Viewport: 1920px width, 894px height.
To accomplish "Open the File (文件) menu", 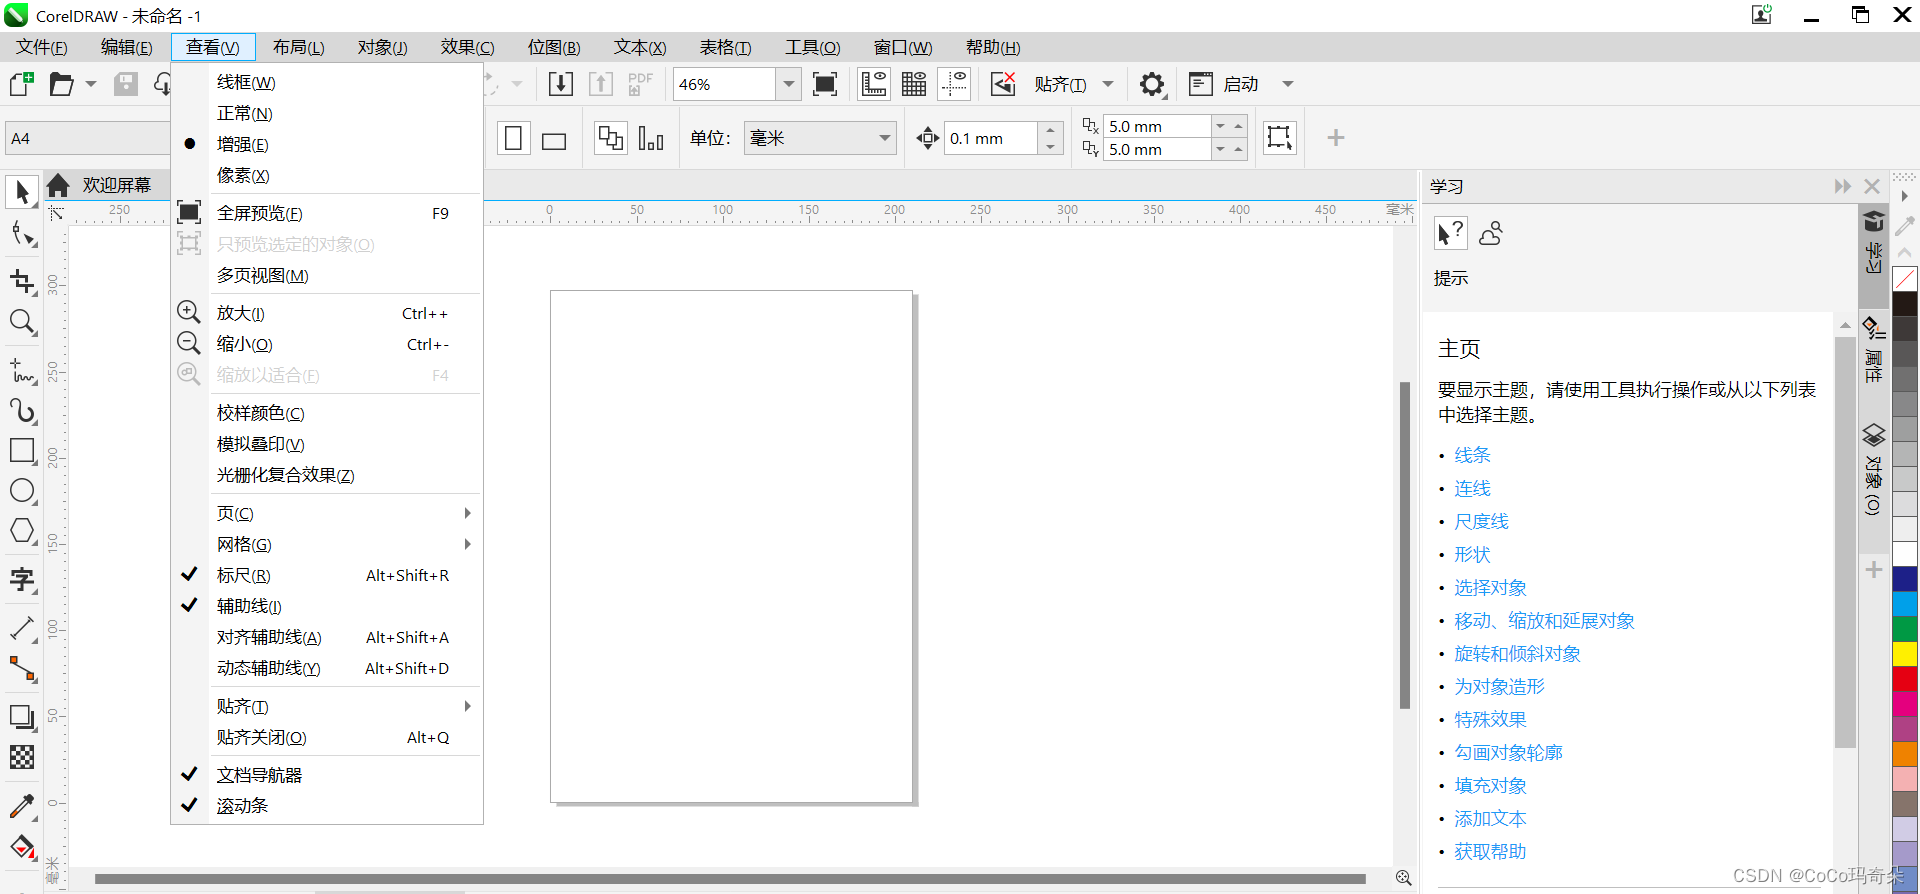I will tap(42, 47).
